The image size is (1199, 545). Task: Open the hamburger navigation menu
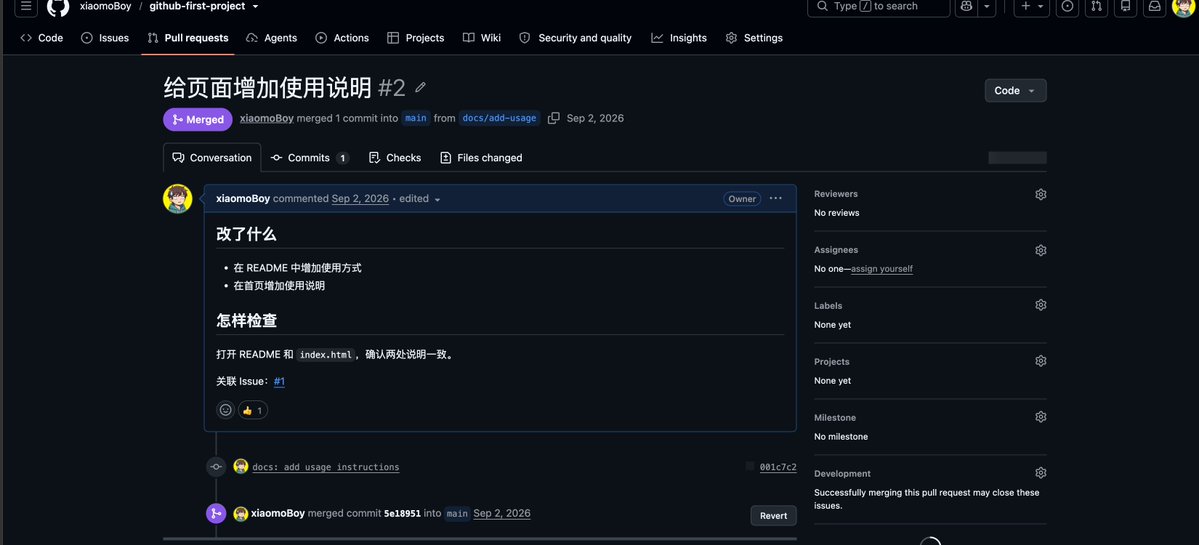click(x=26, y=6)
